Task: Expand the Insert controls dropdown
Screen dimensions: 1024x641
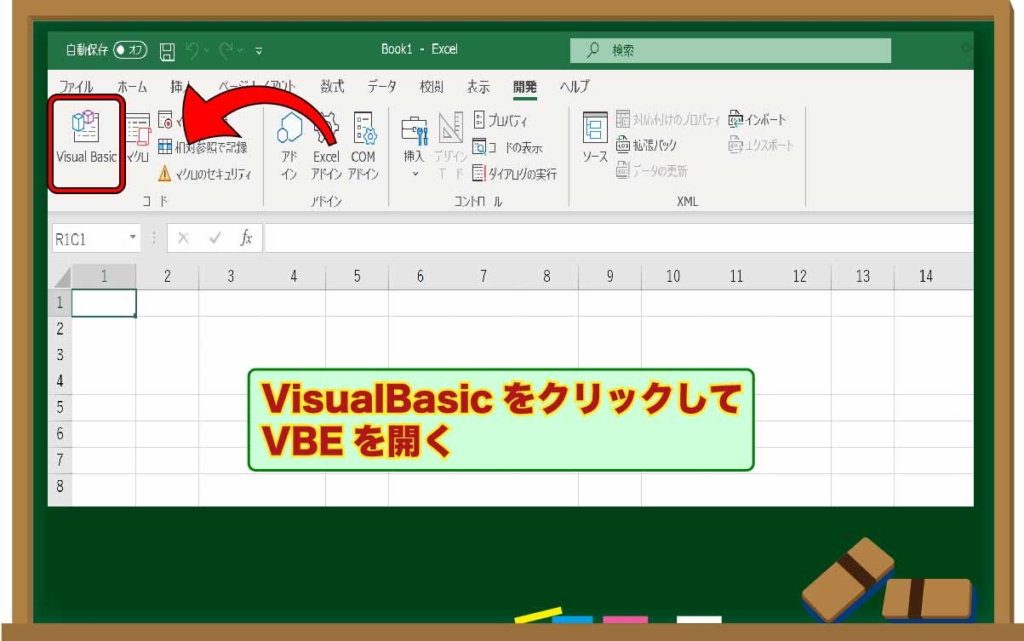Action: coord(414,174)
